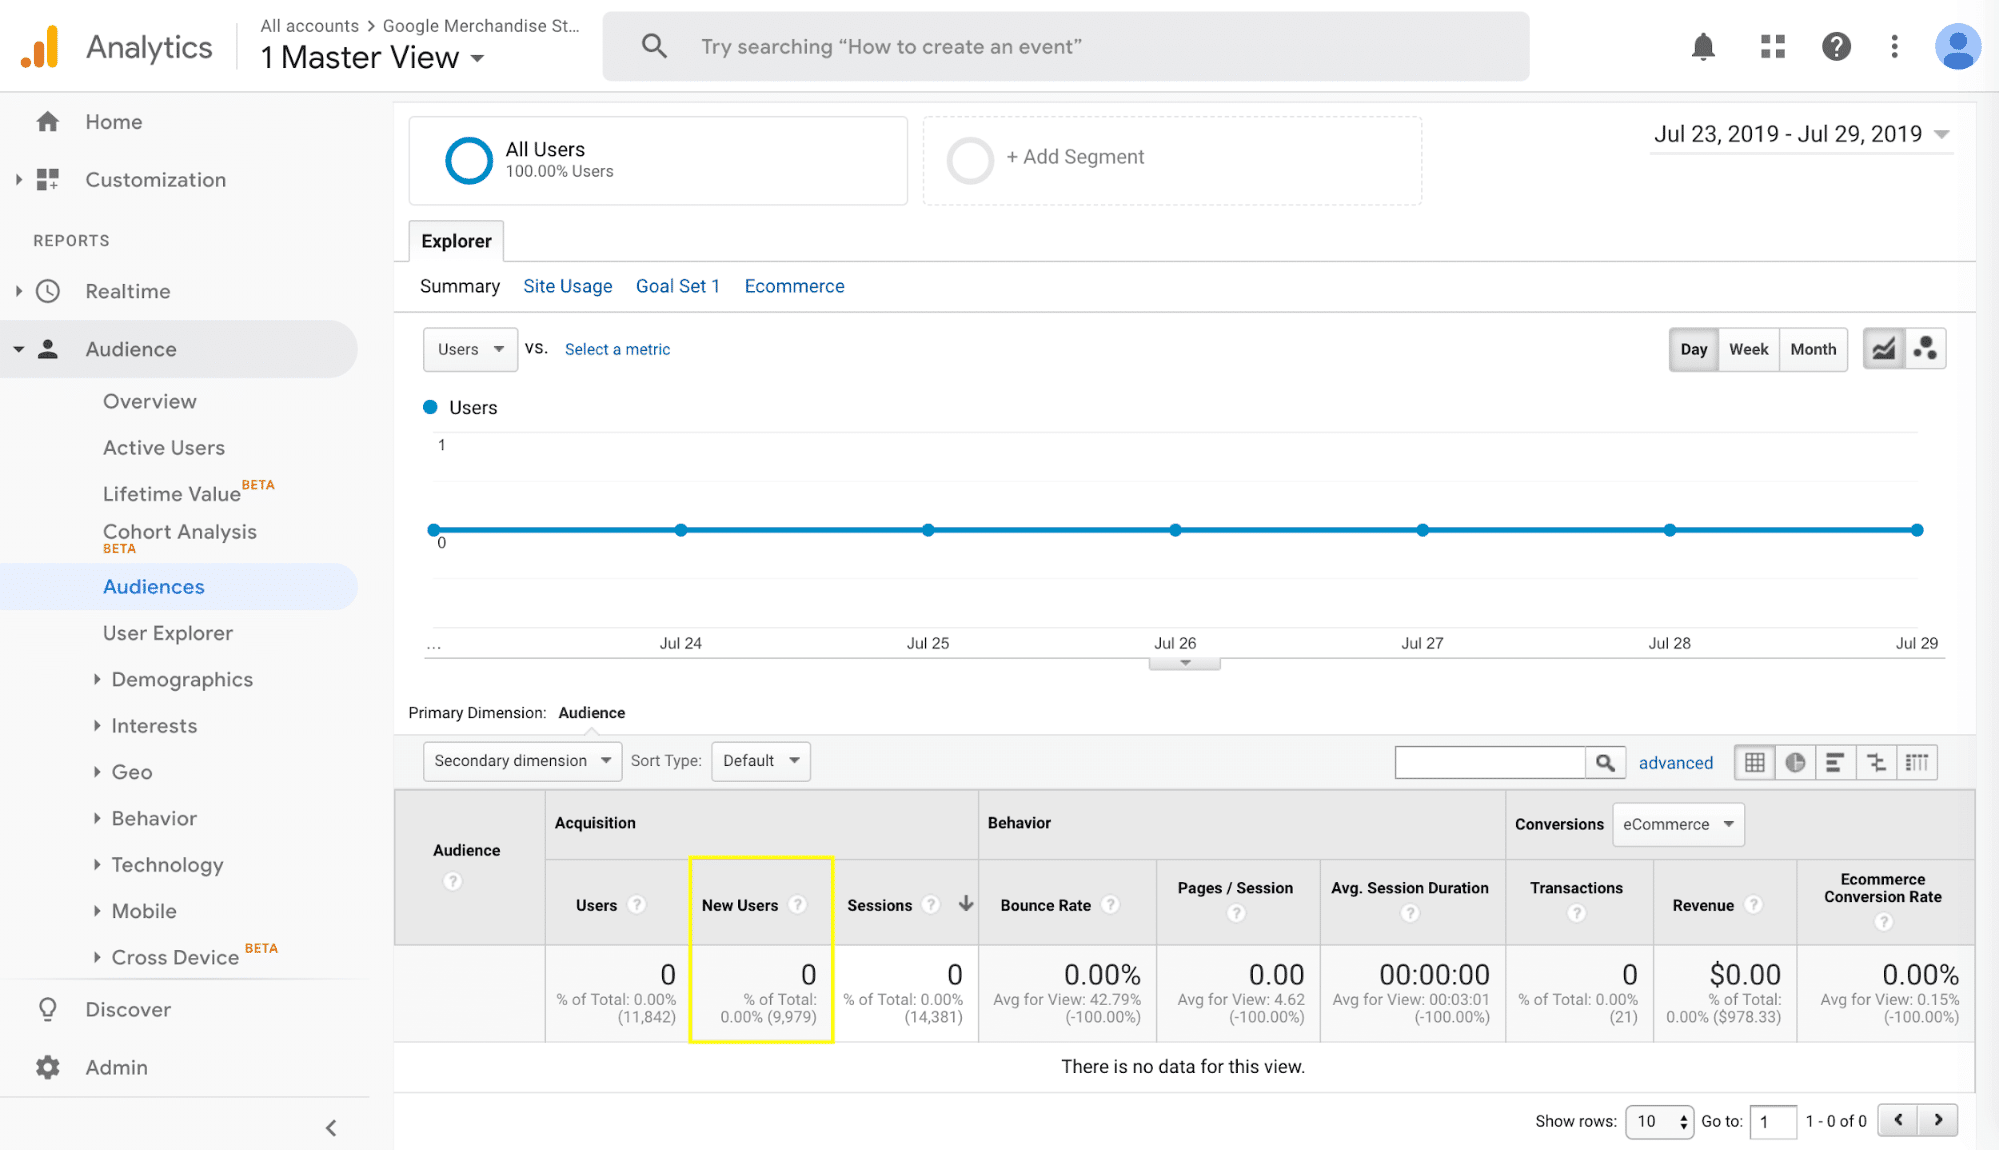
Task: Click the search magnifier in the top bar
Action: tap(654, 46)
